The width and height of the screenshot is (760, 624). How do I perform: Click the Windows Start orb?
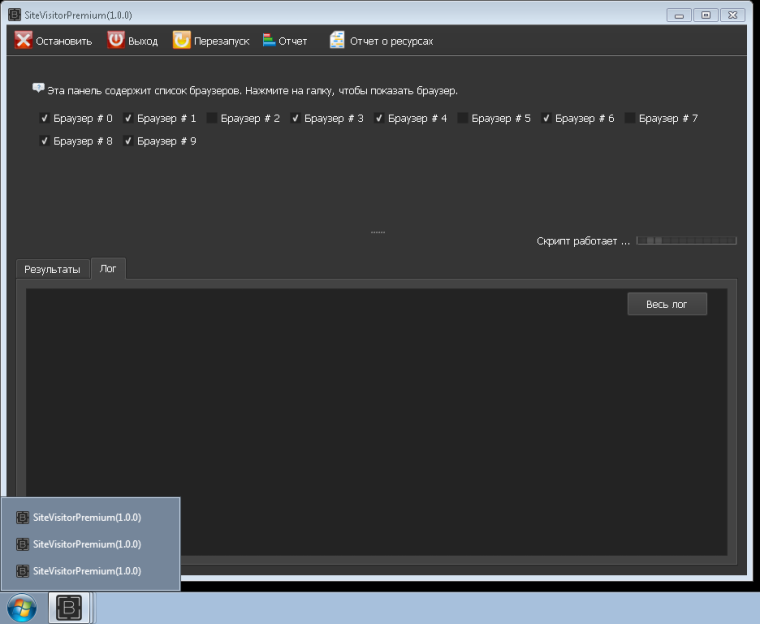coord(21,607)
